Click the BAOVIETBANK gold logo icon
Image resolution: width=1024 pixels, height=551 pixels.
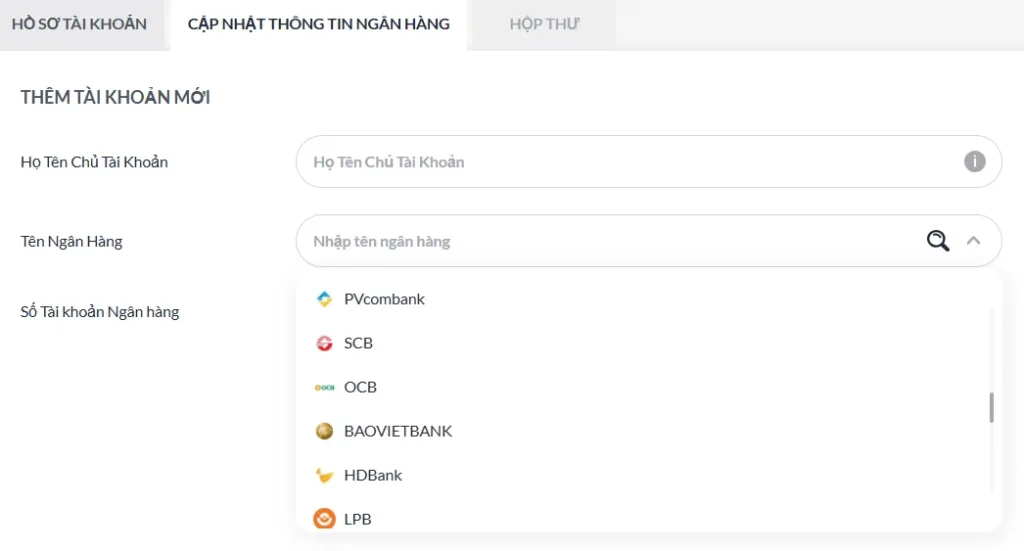pyautogui.click(x=324, y=431)
